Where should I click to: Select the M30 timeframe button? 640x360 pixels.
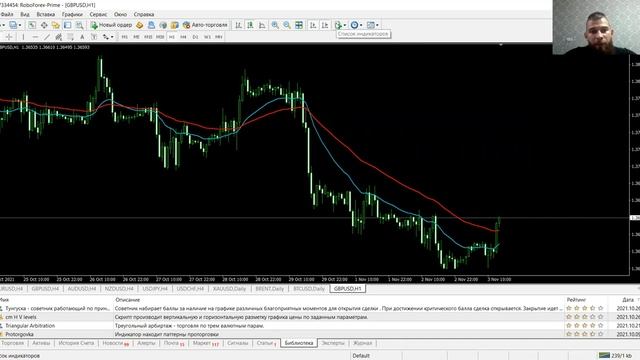pos(160,37)
